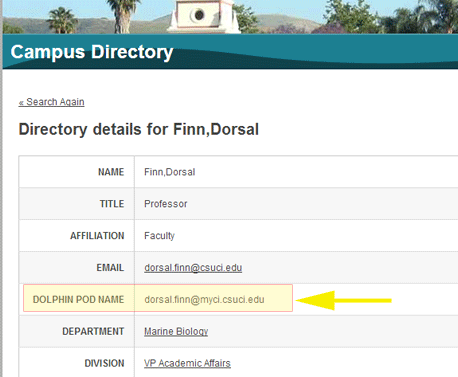Select the dorsal.finn@myci.csuci.edu pod name
Screen dimensions: 458x377
click(x=204, y=299)
